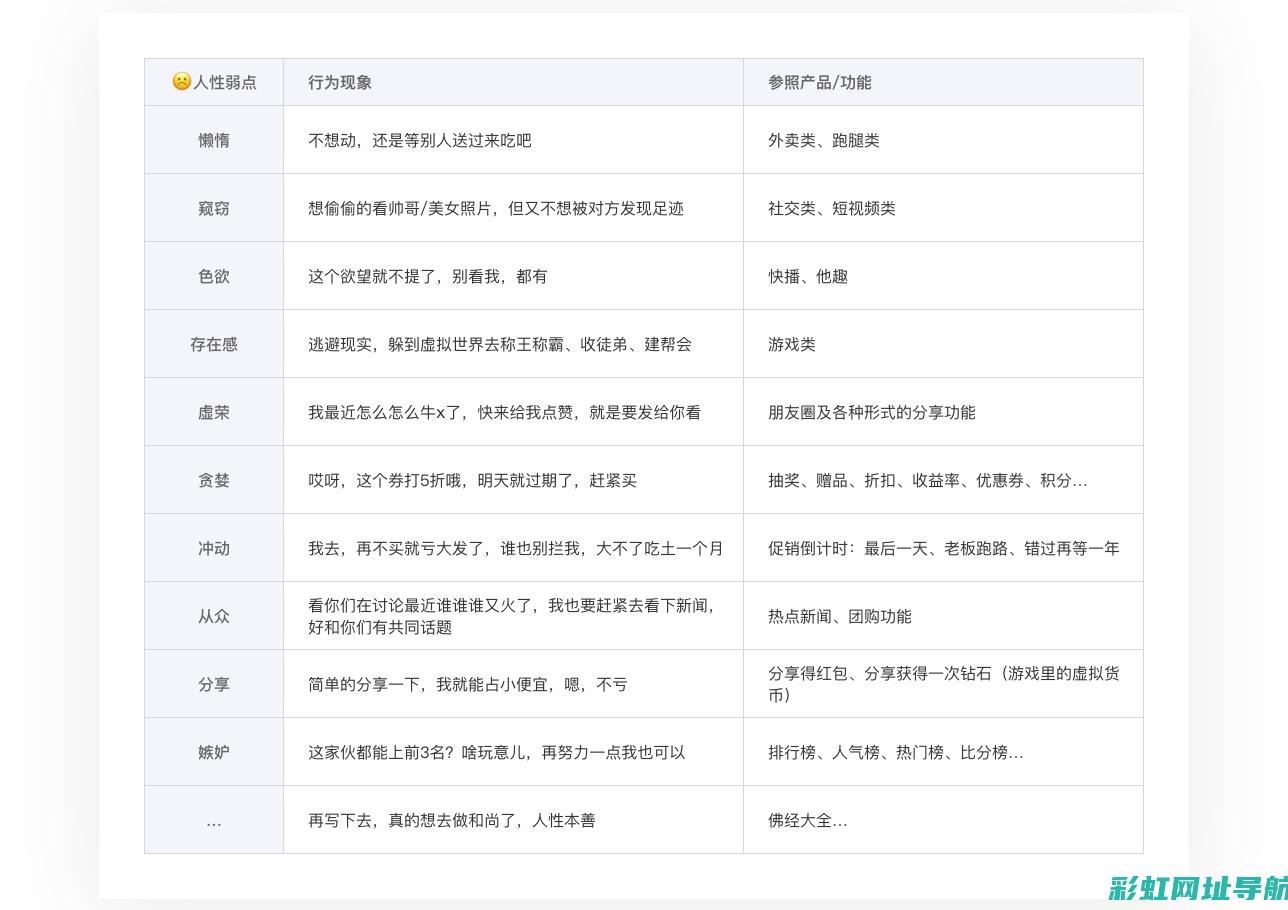Click the text about 想偷偷的看帅哥/美女照片

pyautogui.click(x=496, y=208)
